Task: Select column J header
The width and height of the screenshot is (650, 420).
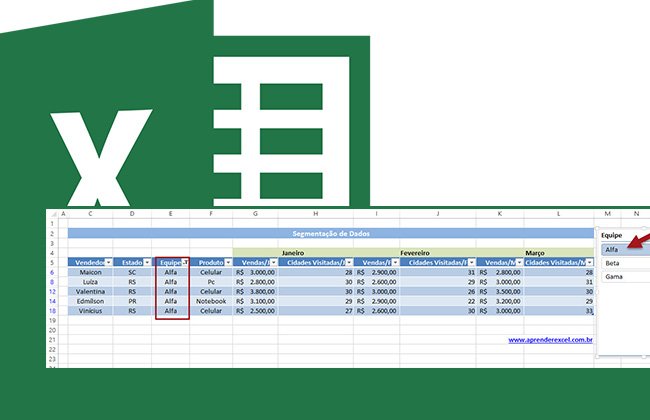Action: coord(438,214)
